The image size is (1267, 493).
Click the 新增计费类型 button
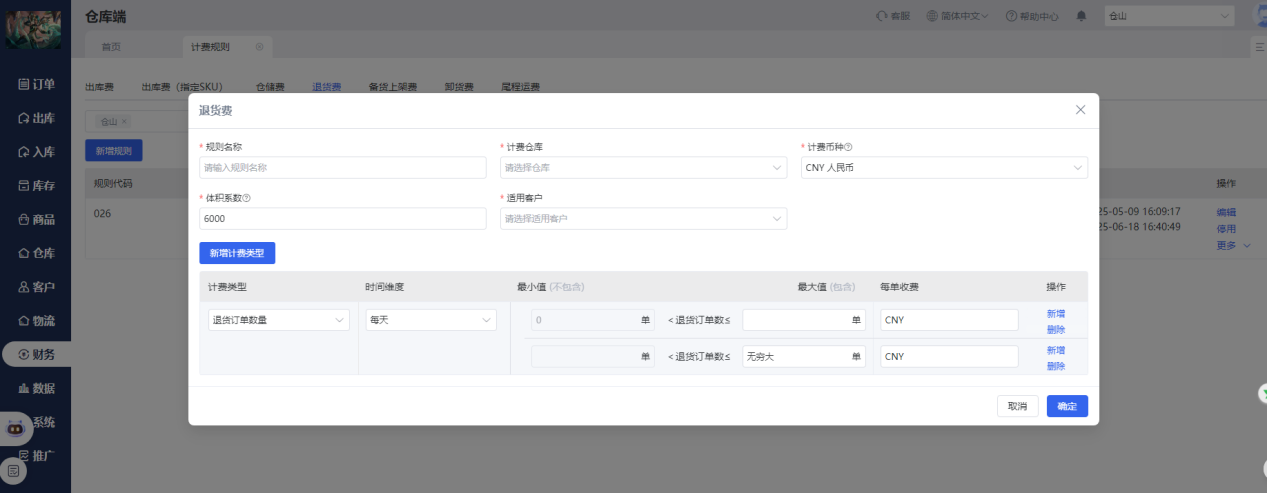coord(237,253)
